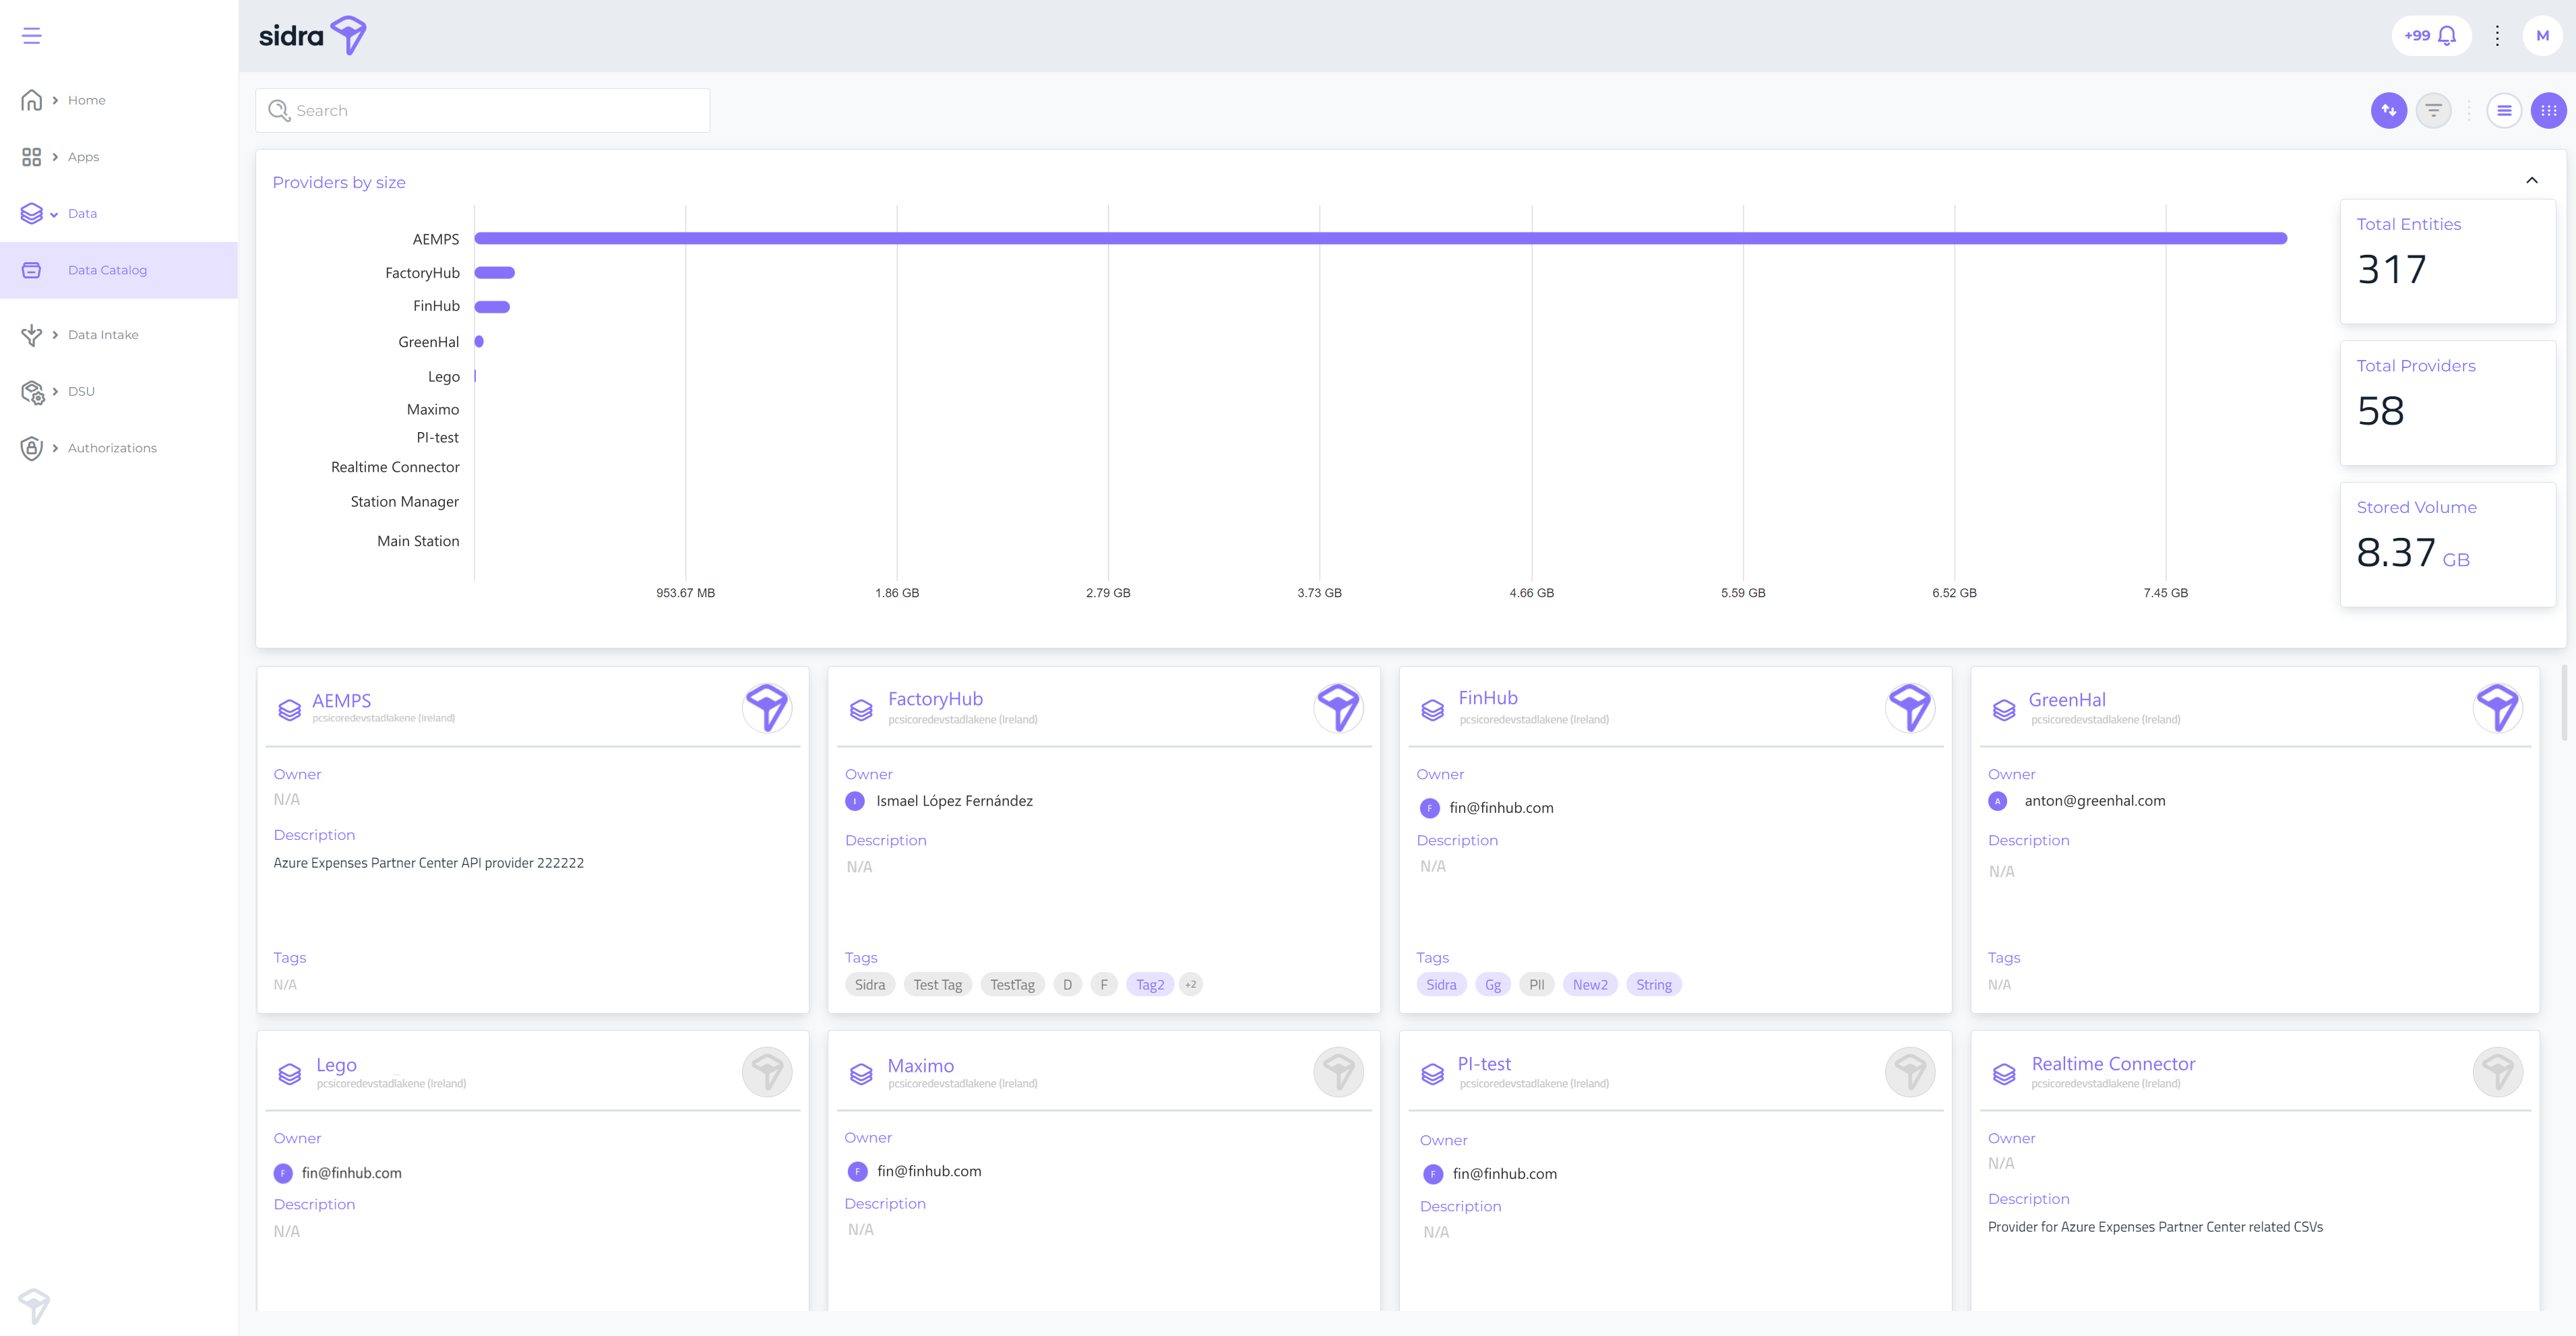Switch to list view

2504,110
